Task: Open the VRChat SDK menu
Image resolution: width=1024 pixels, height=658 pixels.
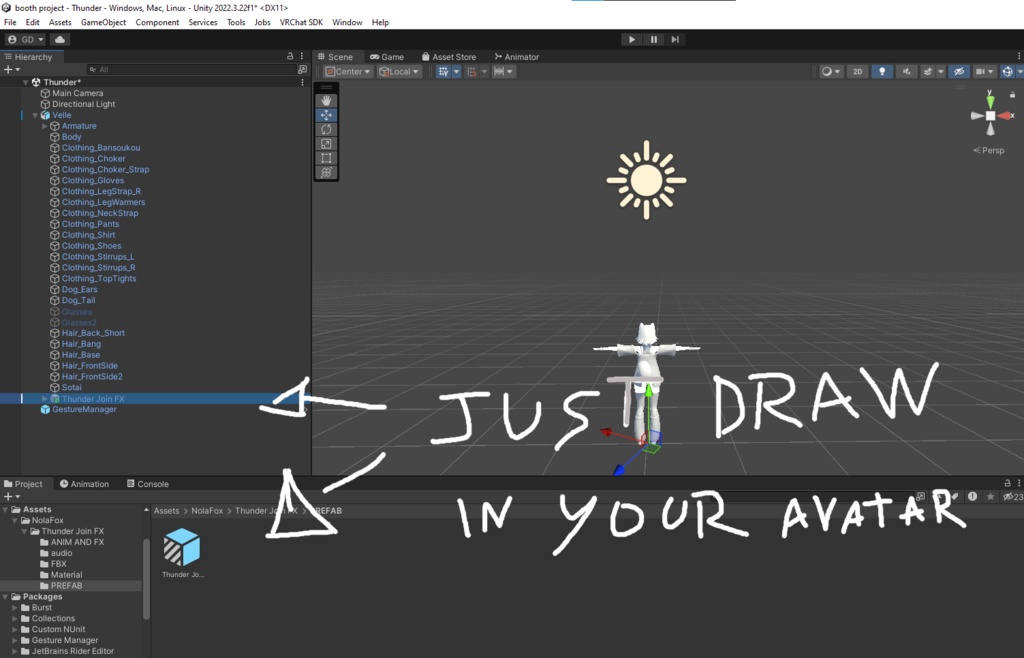Action: coord(301,22)
